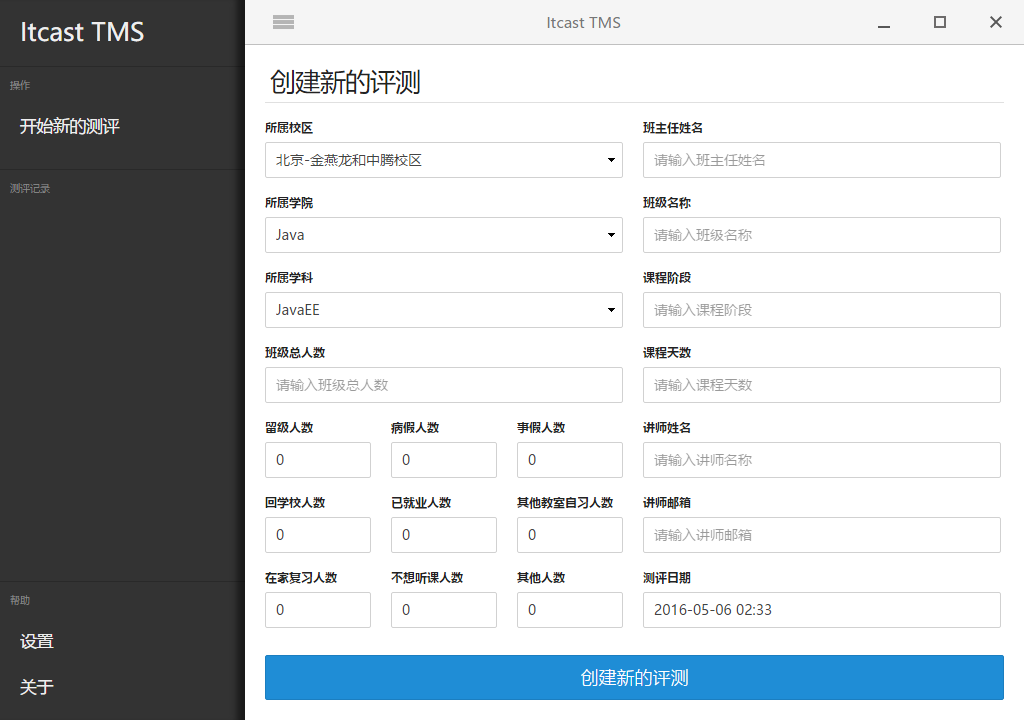Select the Itcast TMS sidebar logo text
This screenshot has width=1024, height=720.
tap(82, 32)
